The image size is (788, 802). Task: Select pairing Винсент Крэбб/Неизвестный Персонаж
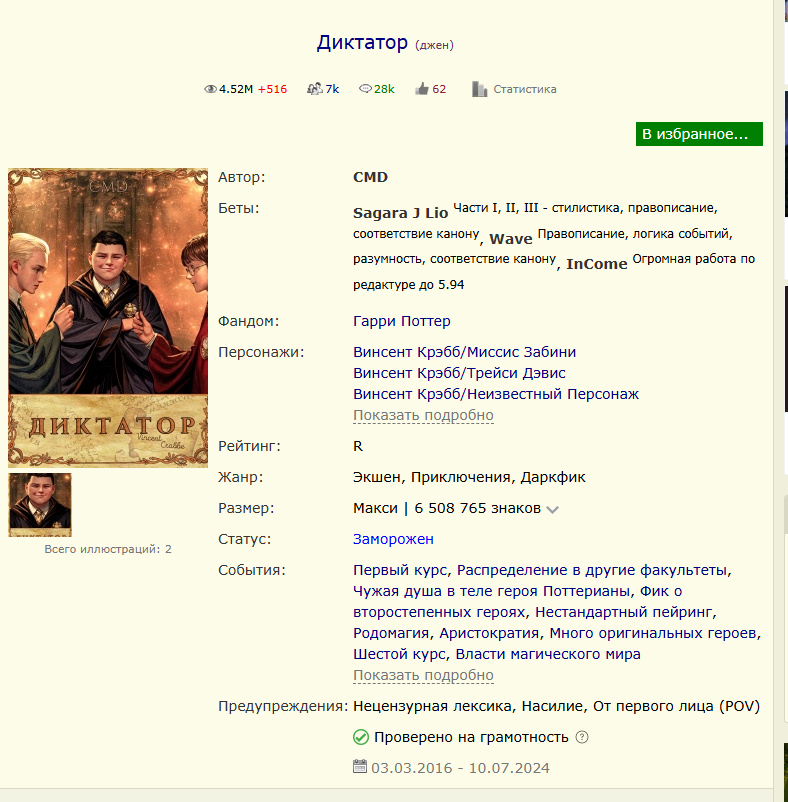tap(496, 394)
